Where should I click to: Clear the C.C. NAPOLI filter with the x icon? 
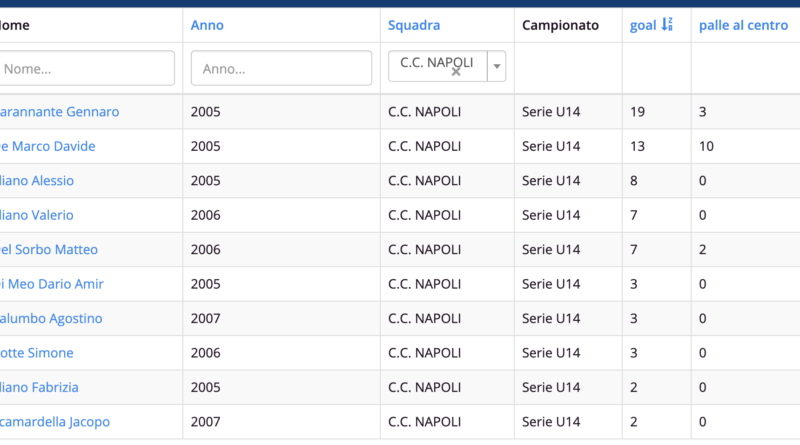click(456, 72)
